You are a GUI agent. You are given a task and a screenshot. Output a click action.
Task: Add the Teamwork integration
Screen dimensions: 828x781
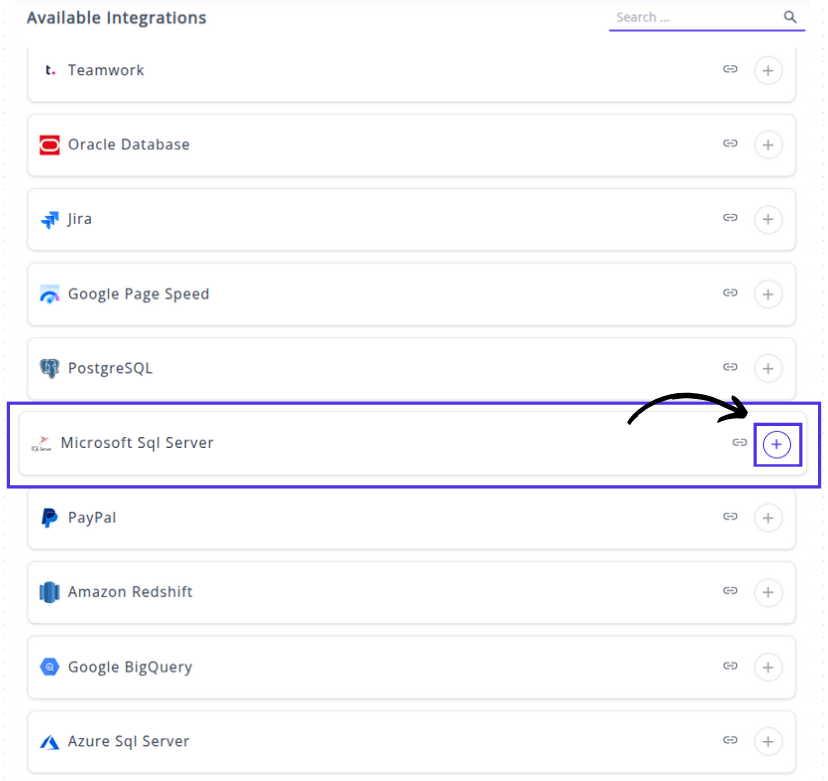[x=768, y=70]
